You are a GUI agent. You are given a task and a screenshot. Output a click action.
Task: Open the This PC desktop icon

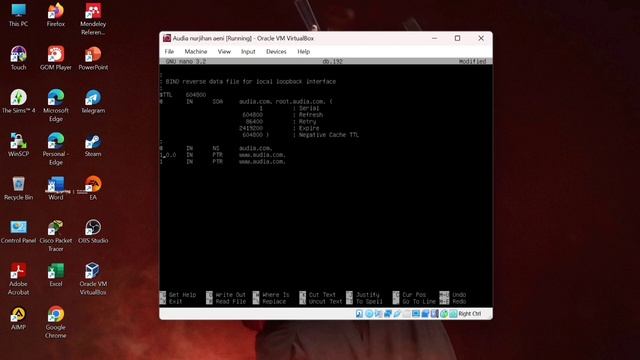(18, 15)
